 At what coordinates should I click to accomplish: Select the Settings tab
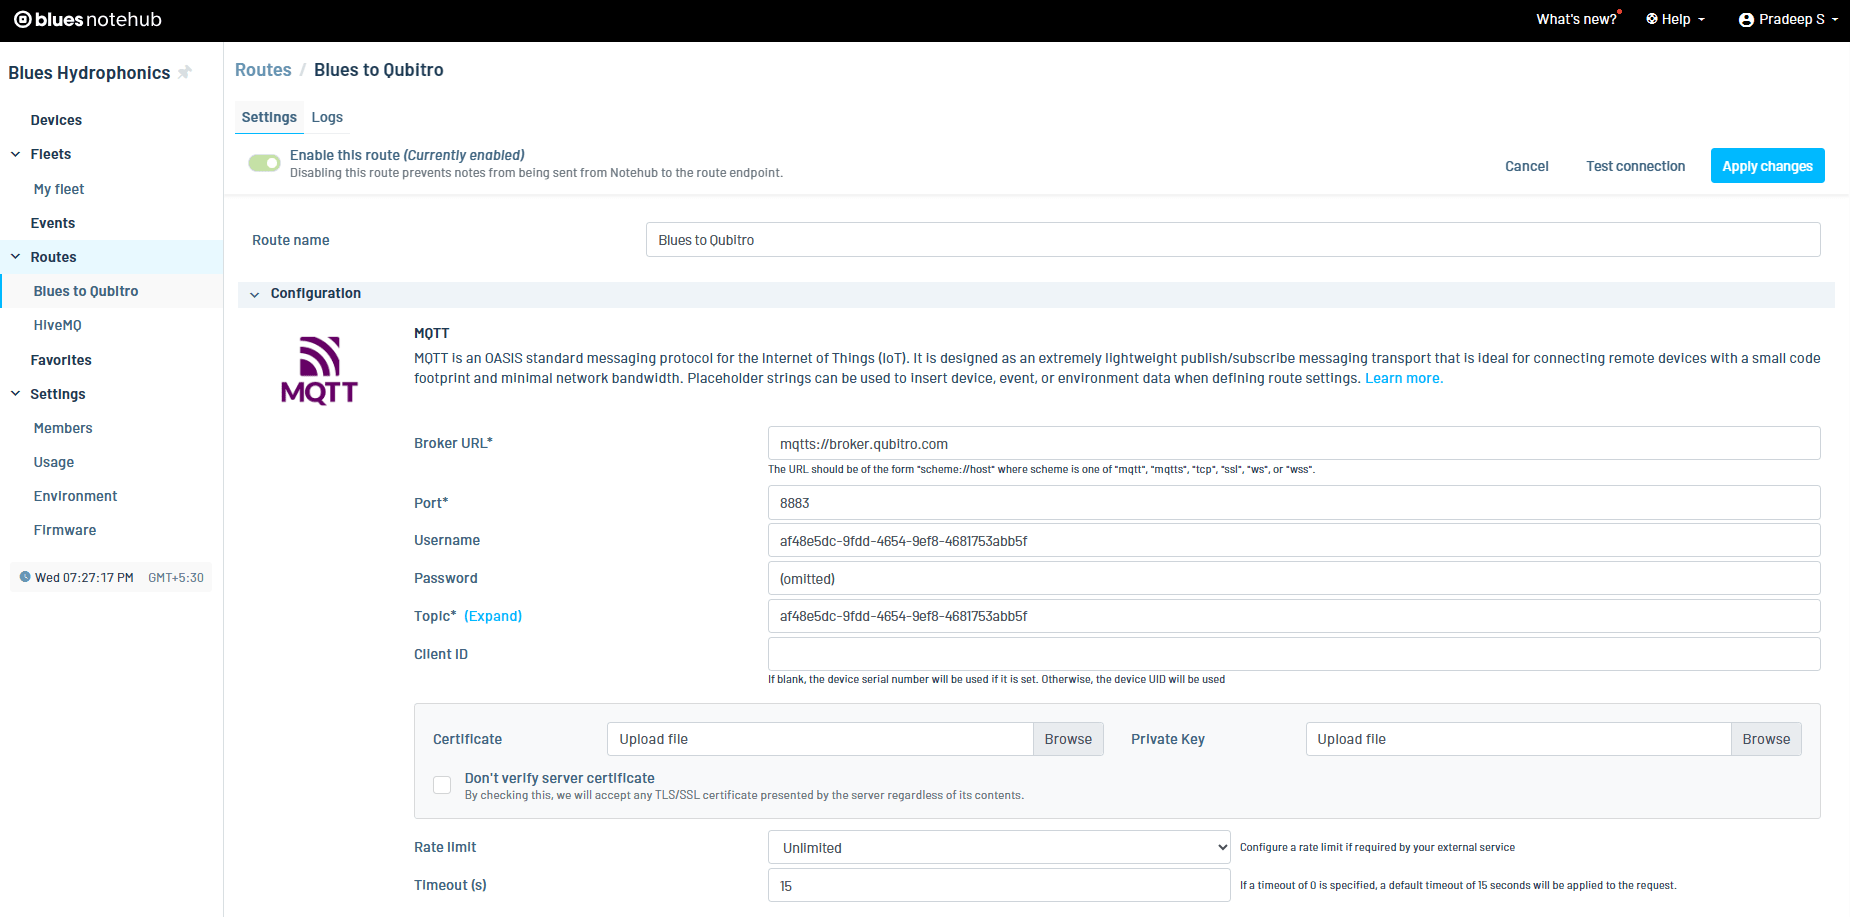point(269,117)
